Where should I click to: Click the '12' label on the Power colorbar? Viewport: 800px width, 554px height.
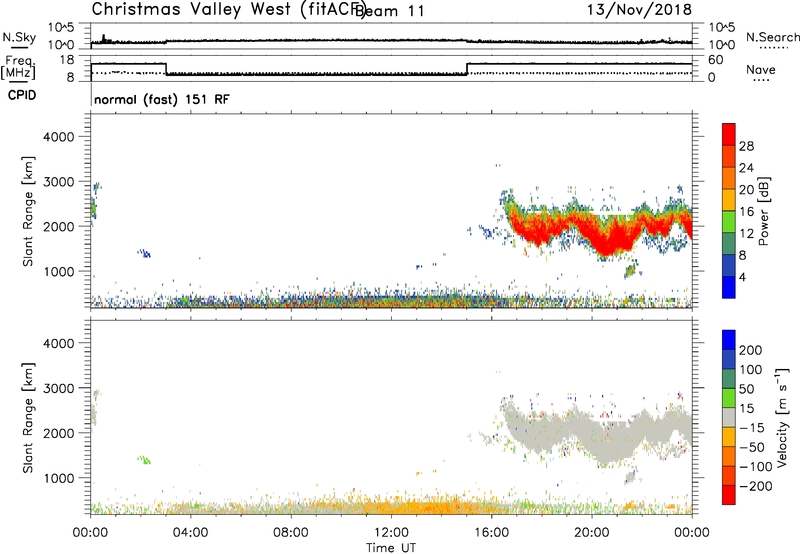(746, 234)
